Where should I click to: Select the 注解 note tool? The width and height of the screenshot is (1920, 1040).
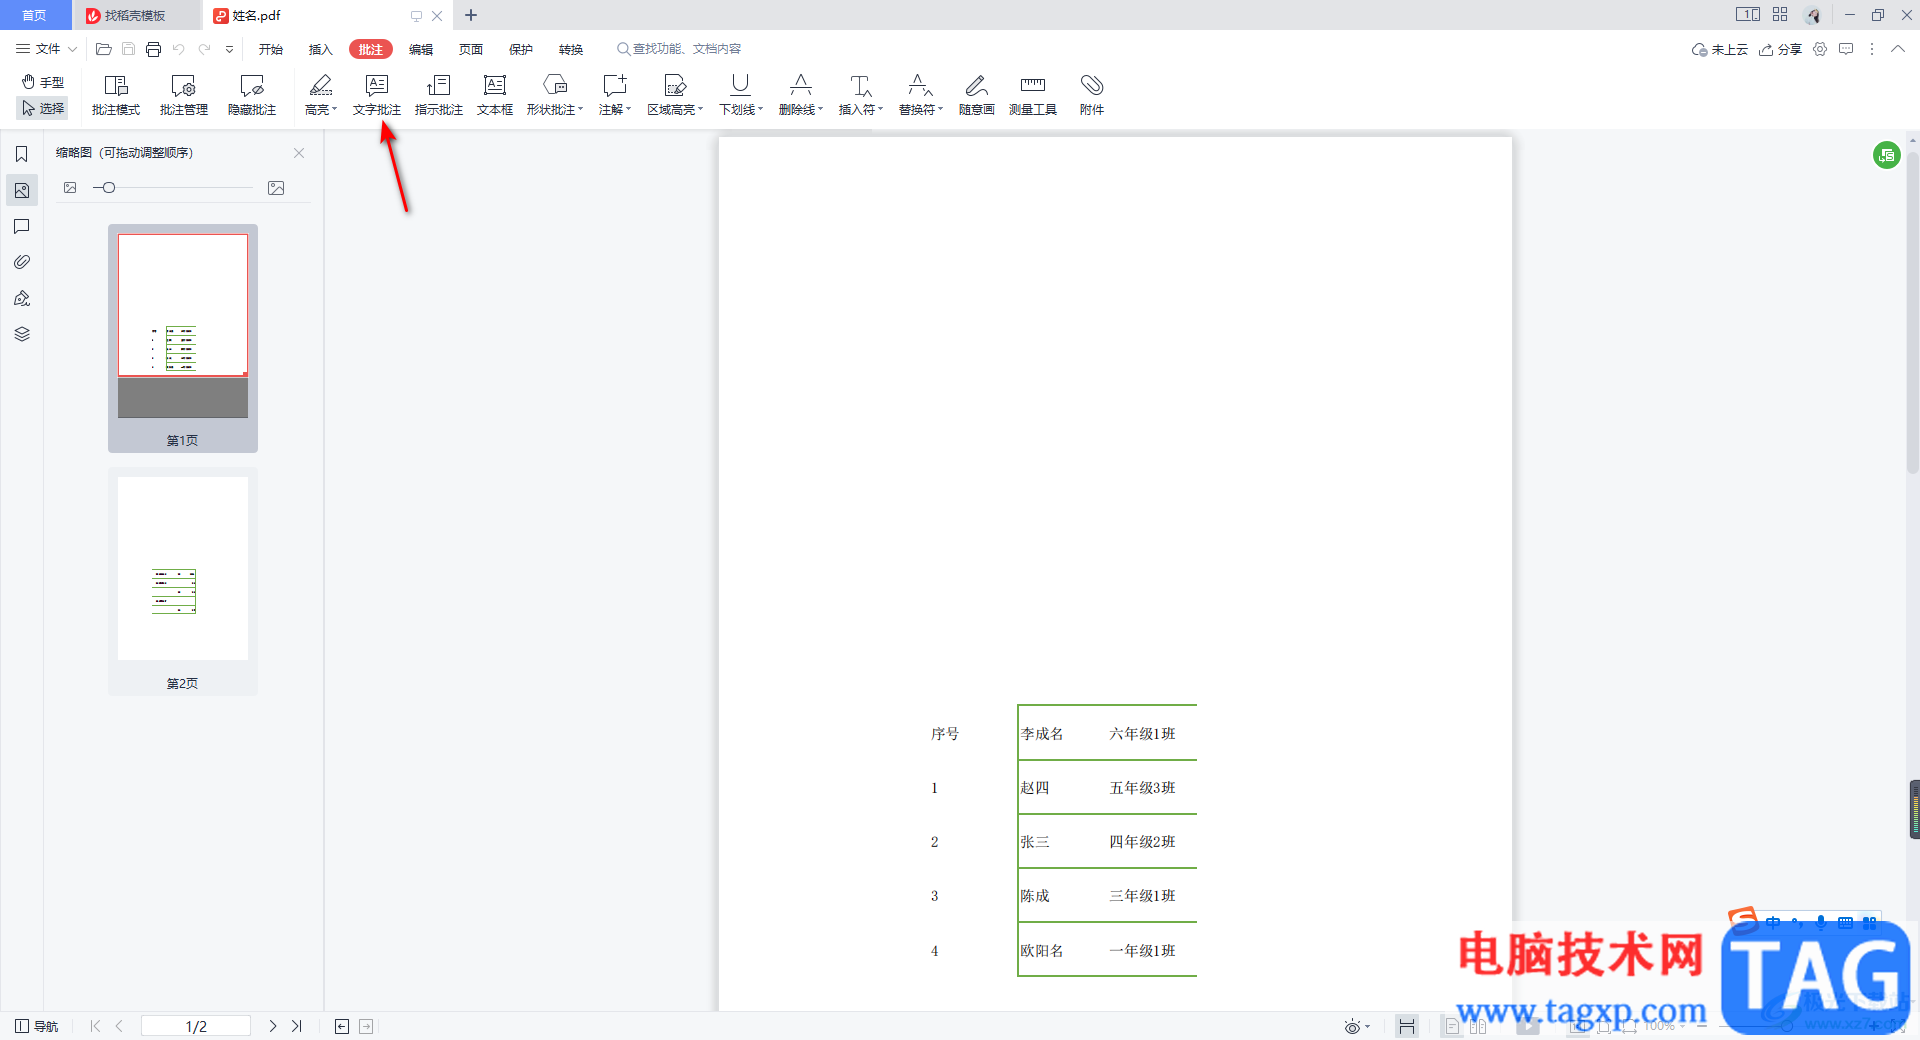[x=612, y=96]
